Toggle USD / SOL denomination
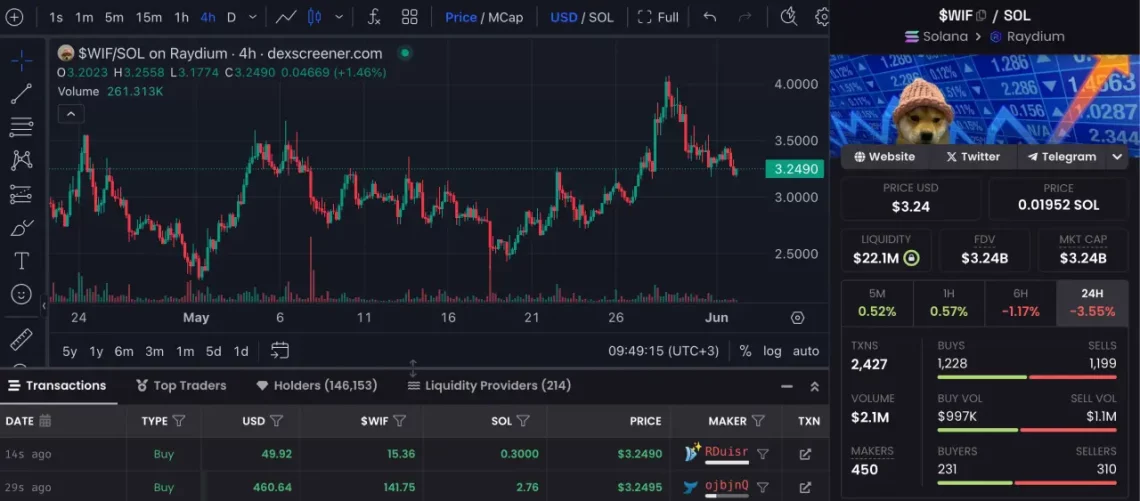 point(582,17)
